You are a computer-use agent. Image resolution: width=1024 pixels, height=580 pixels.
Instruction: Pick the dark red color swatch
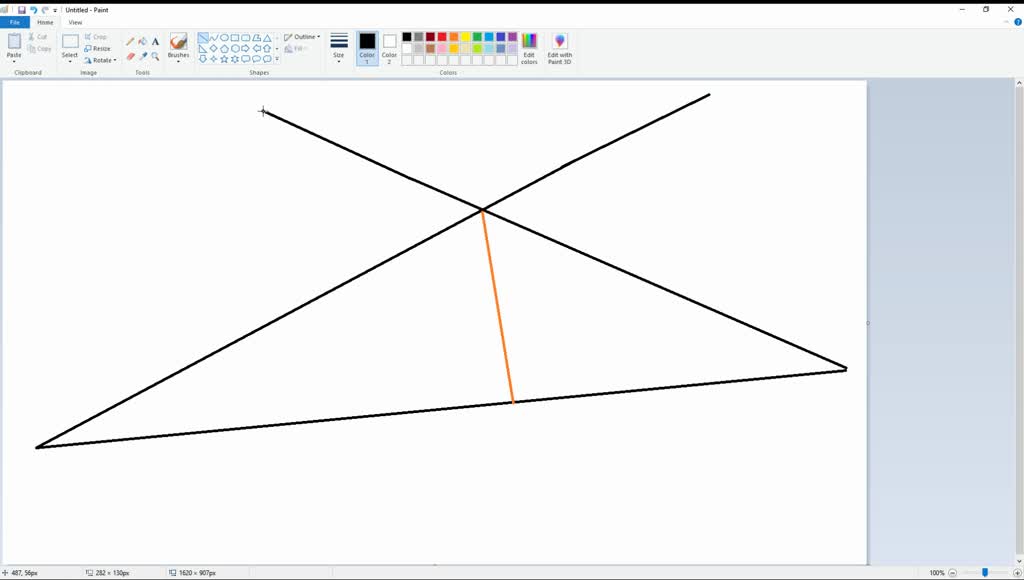tap(430, 37)
